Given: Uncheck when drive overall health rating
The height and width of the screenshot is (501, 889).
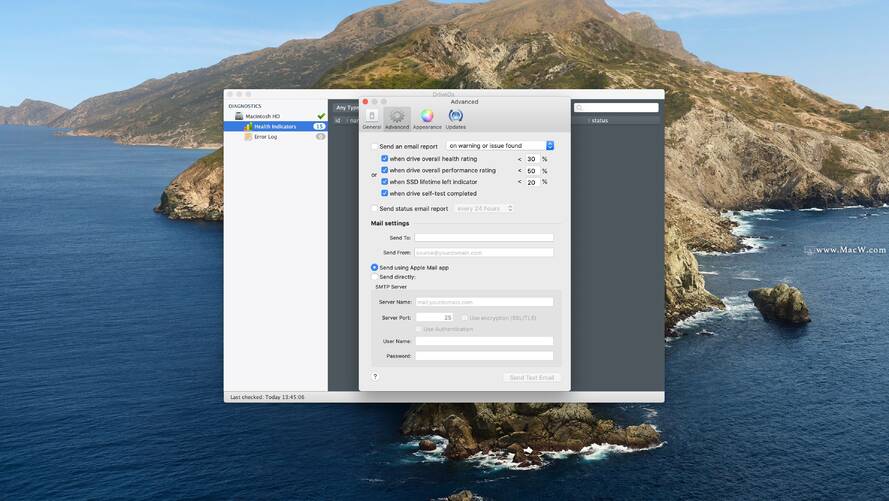Looking at the screenshot, I should pyautogui.click(x=385, y=159).
